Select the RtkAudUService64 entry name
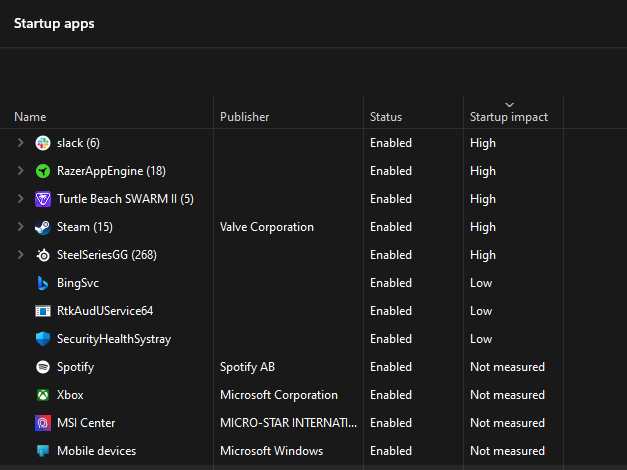Viewport: 627px width, 470px height. point(105,311)
